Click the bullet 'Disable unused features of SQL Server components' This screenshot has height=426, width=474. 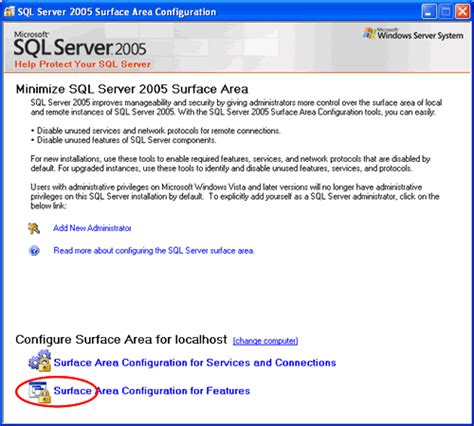[124, 140]
